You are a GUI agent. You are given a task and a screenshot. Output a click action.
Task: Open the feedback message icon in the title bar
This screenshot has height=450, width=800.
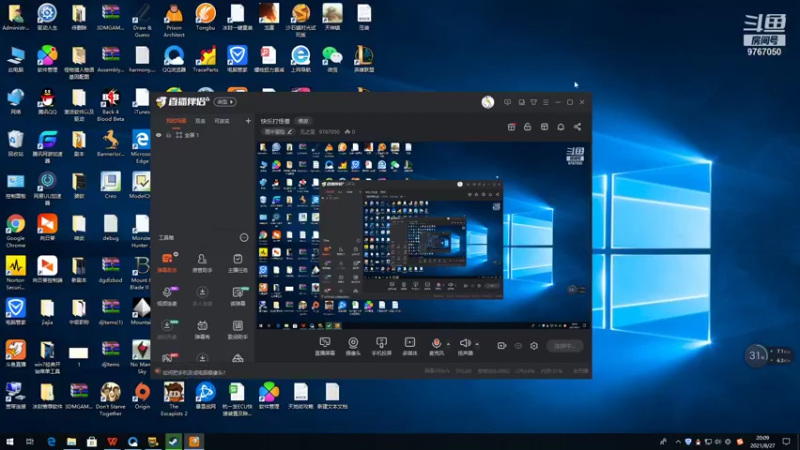(x=507, y=102)
